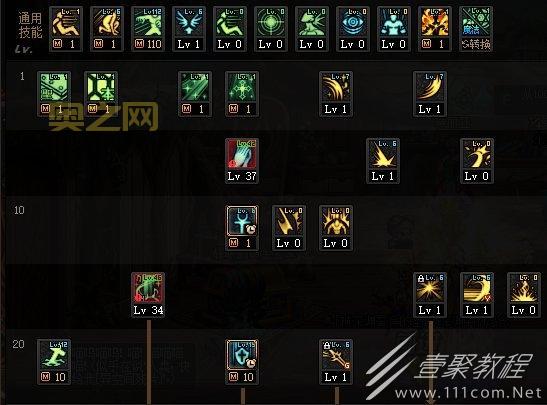
Task: Select the fiery explosion skill in top row
Action: pyautogui.click(x=435, y=29)
